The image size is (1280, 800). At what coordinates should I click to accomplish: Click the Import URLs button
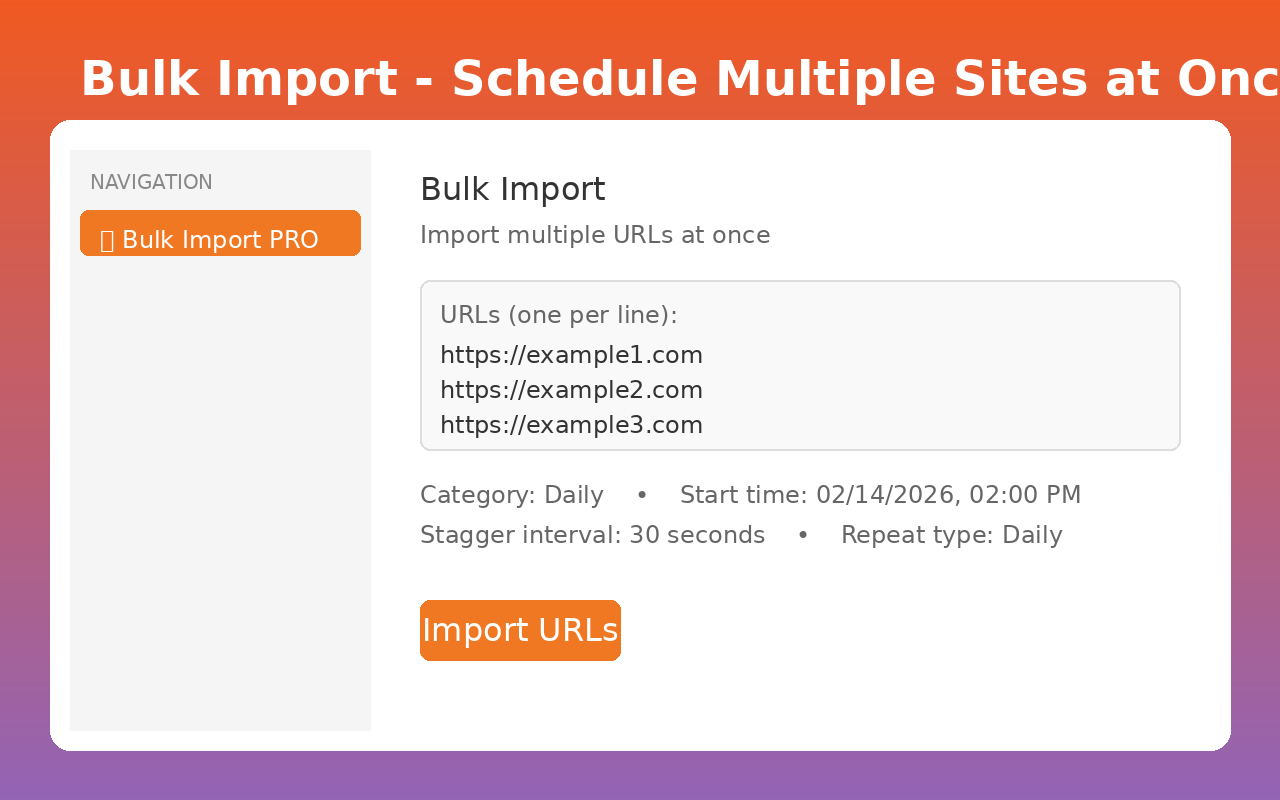tap(520, 630)
